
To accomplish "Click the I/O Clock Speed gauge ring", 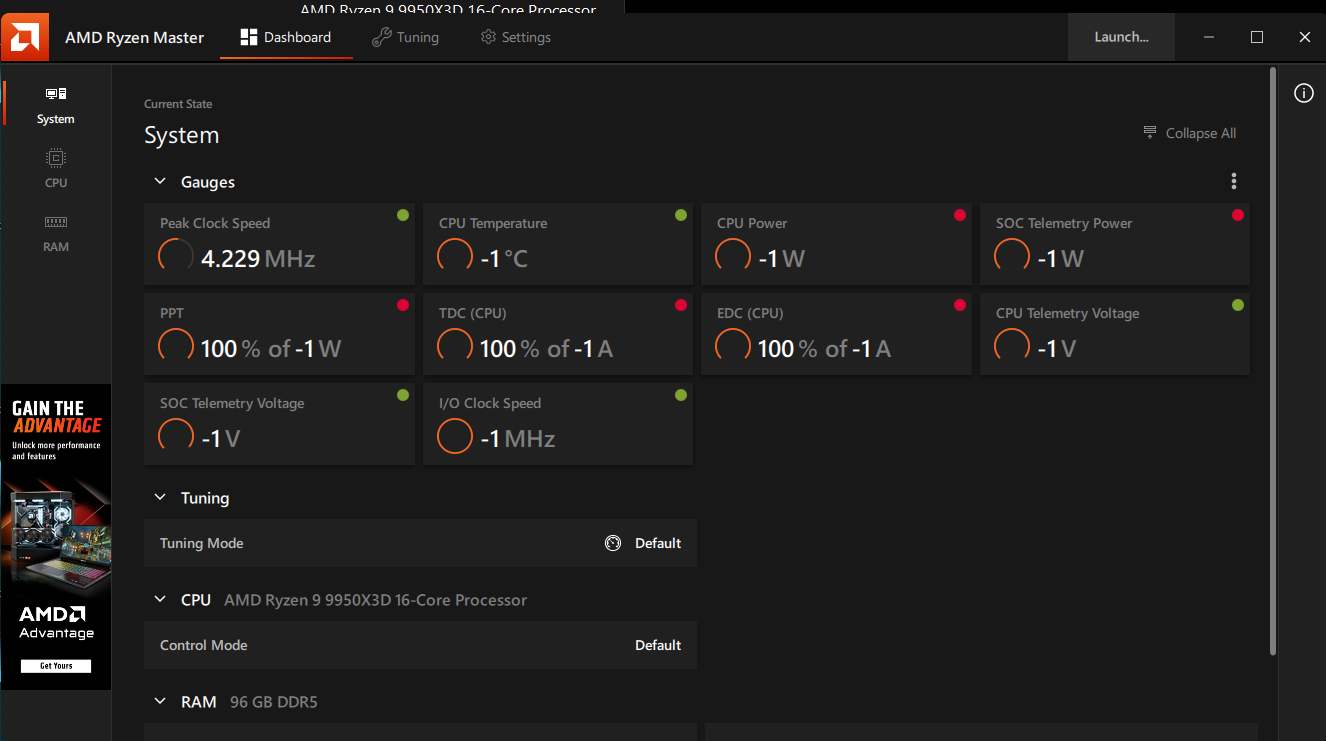I will 455,437.
